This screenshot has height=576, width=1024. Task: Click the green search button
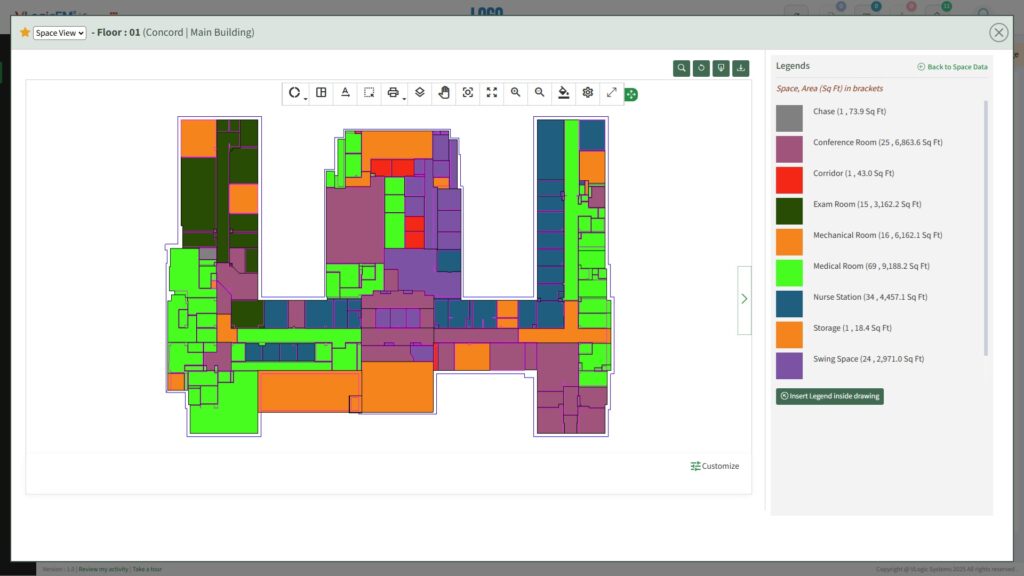coord(681,68)
